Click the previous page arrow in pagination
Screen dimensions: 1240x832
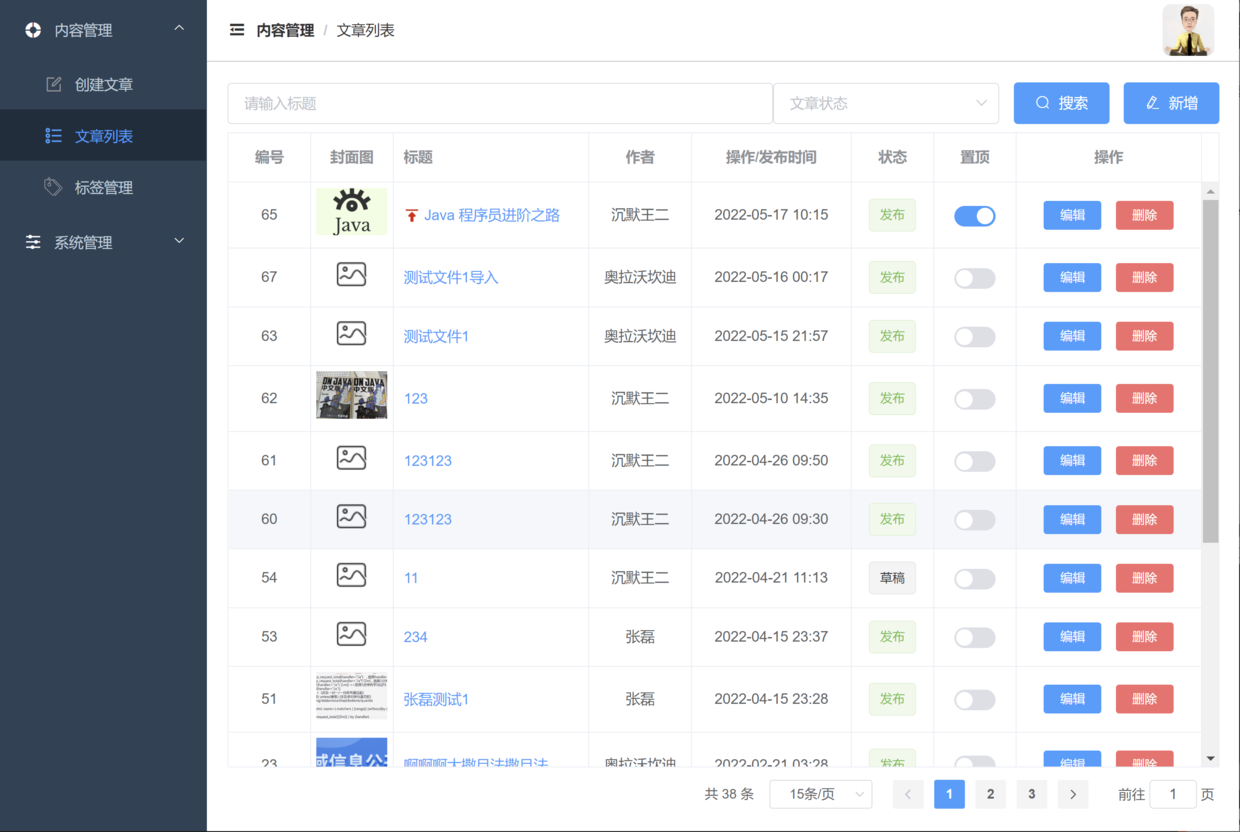click(x=908, y=794)
